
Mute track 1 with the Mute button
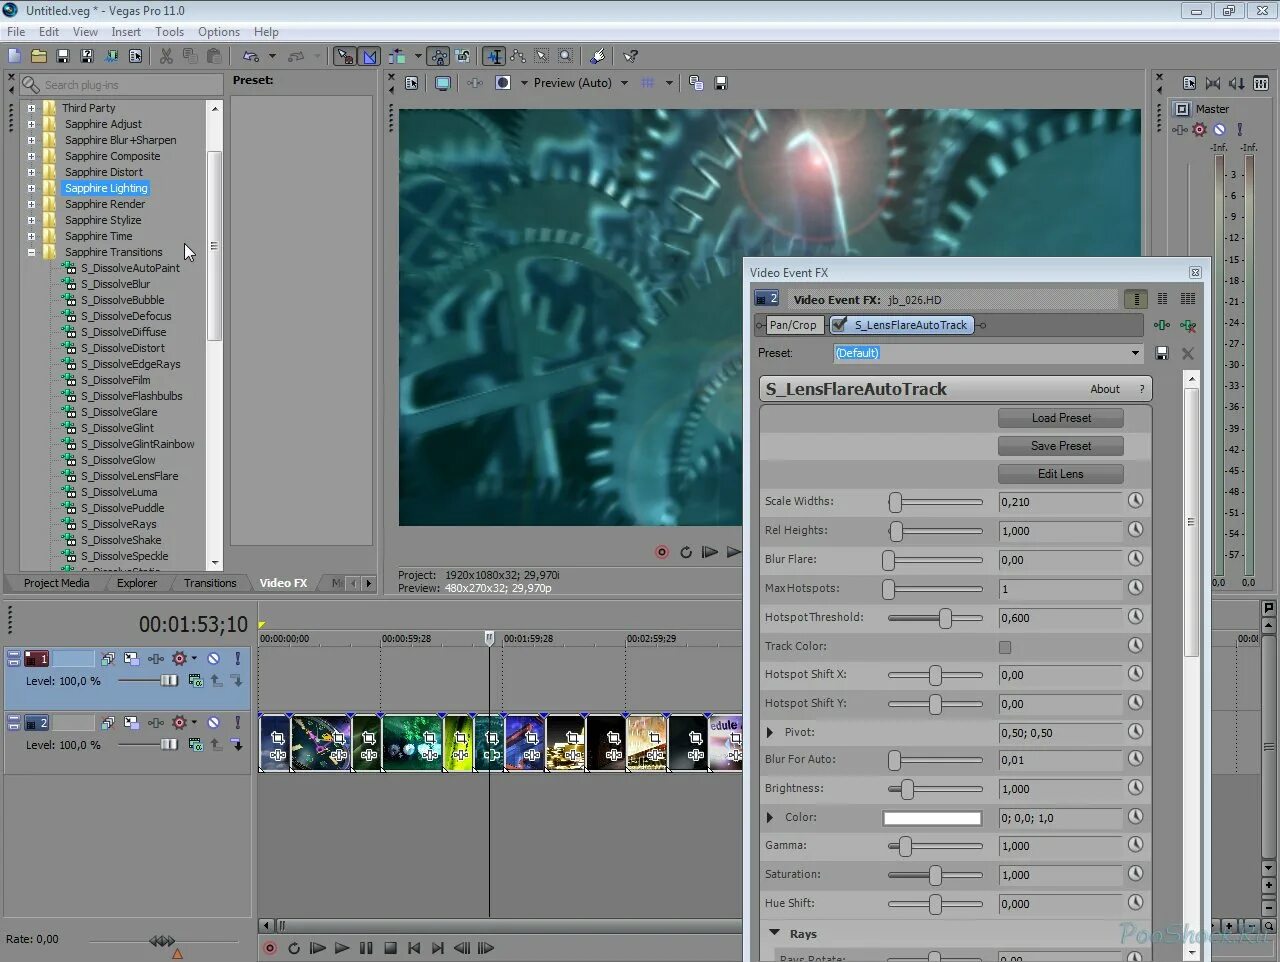(x=213, y=659)
